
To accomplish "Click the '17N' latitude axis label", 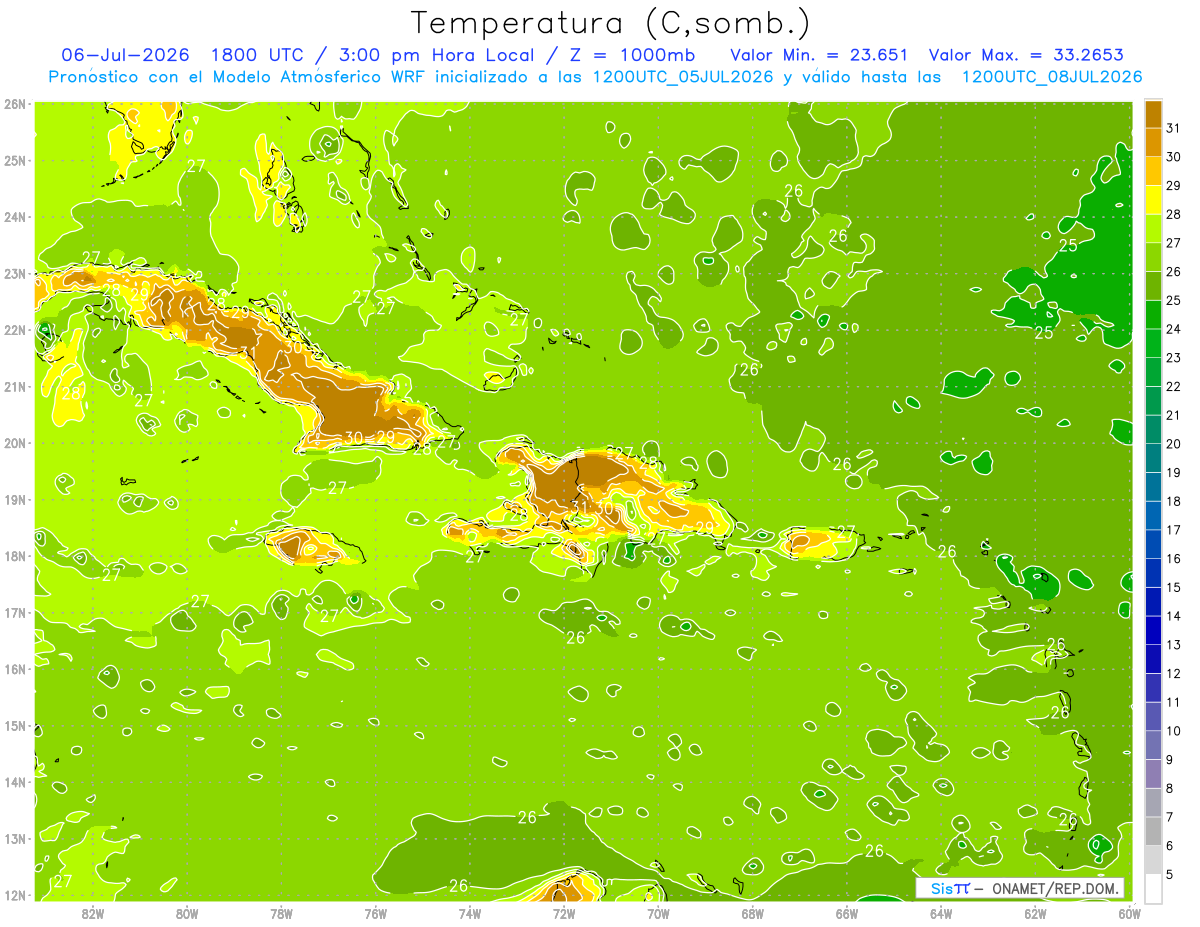I will [x=15, y=613].
